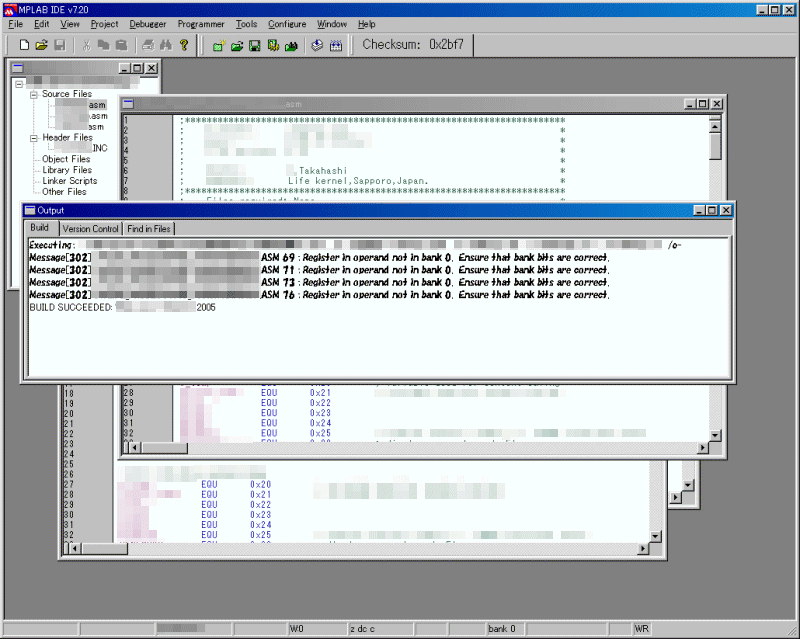The width and height of the screenshot is (800, 639).
Task: Click the Open Project green folder icon
Action: (x=237, y=45)
